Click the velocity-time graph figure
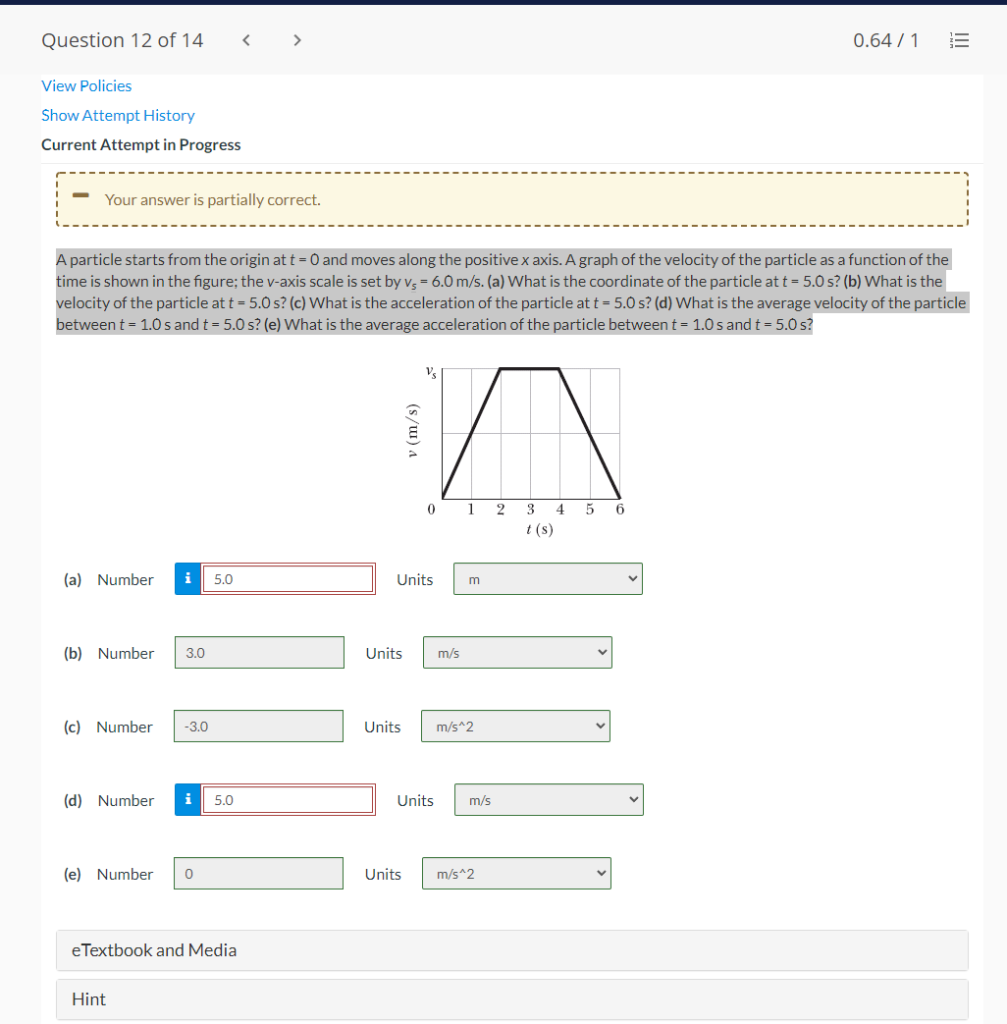Screen dimensions: 1007x1024 pos(516,451)
